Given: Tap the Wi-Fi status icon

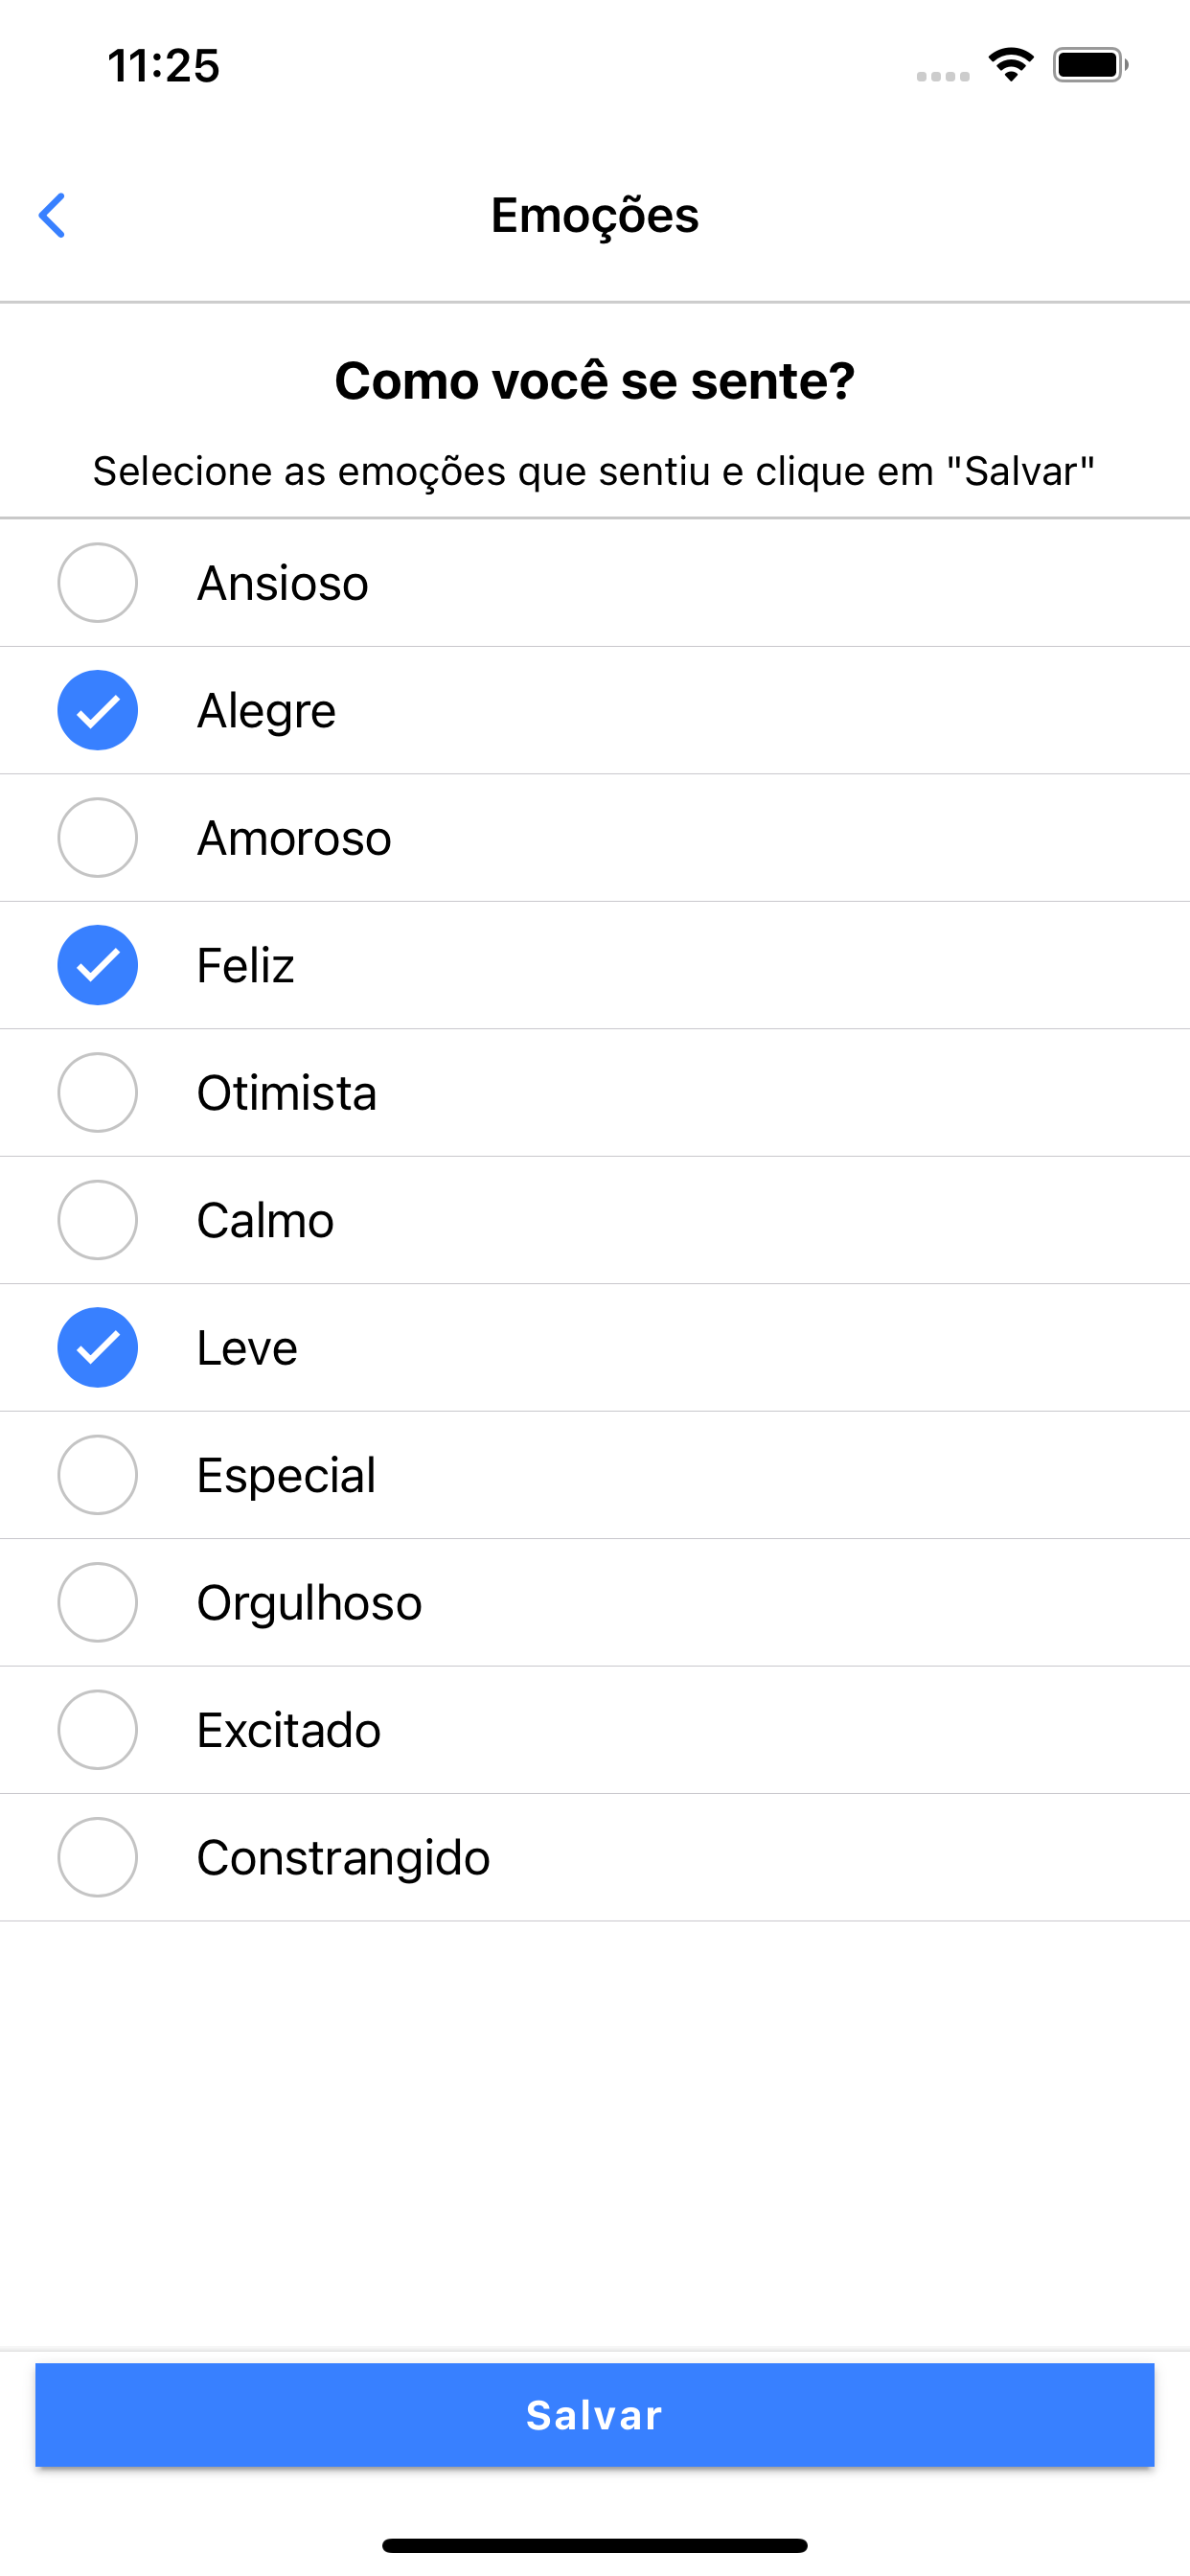Looking at the screenshot, I should click(1011, 65).
